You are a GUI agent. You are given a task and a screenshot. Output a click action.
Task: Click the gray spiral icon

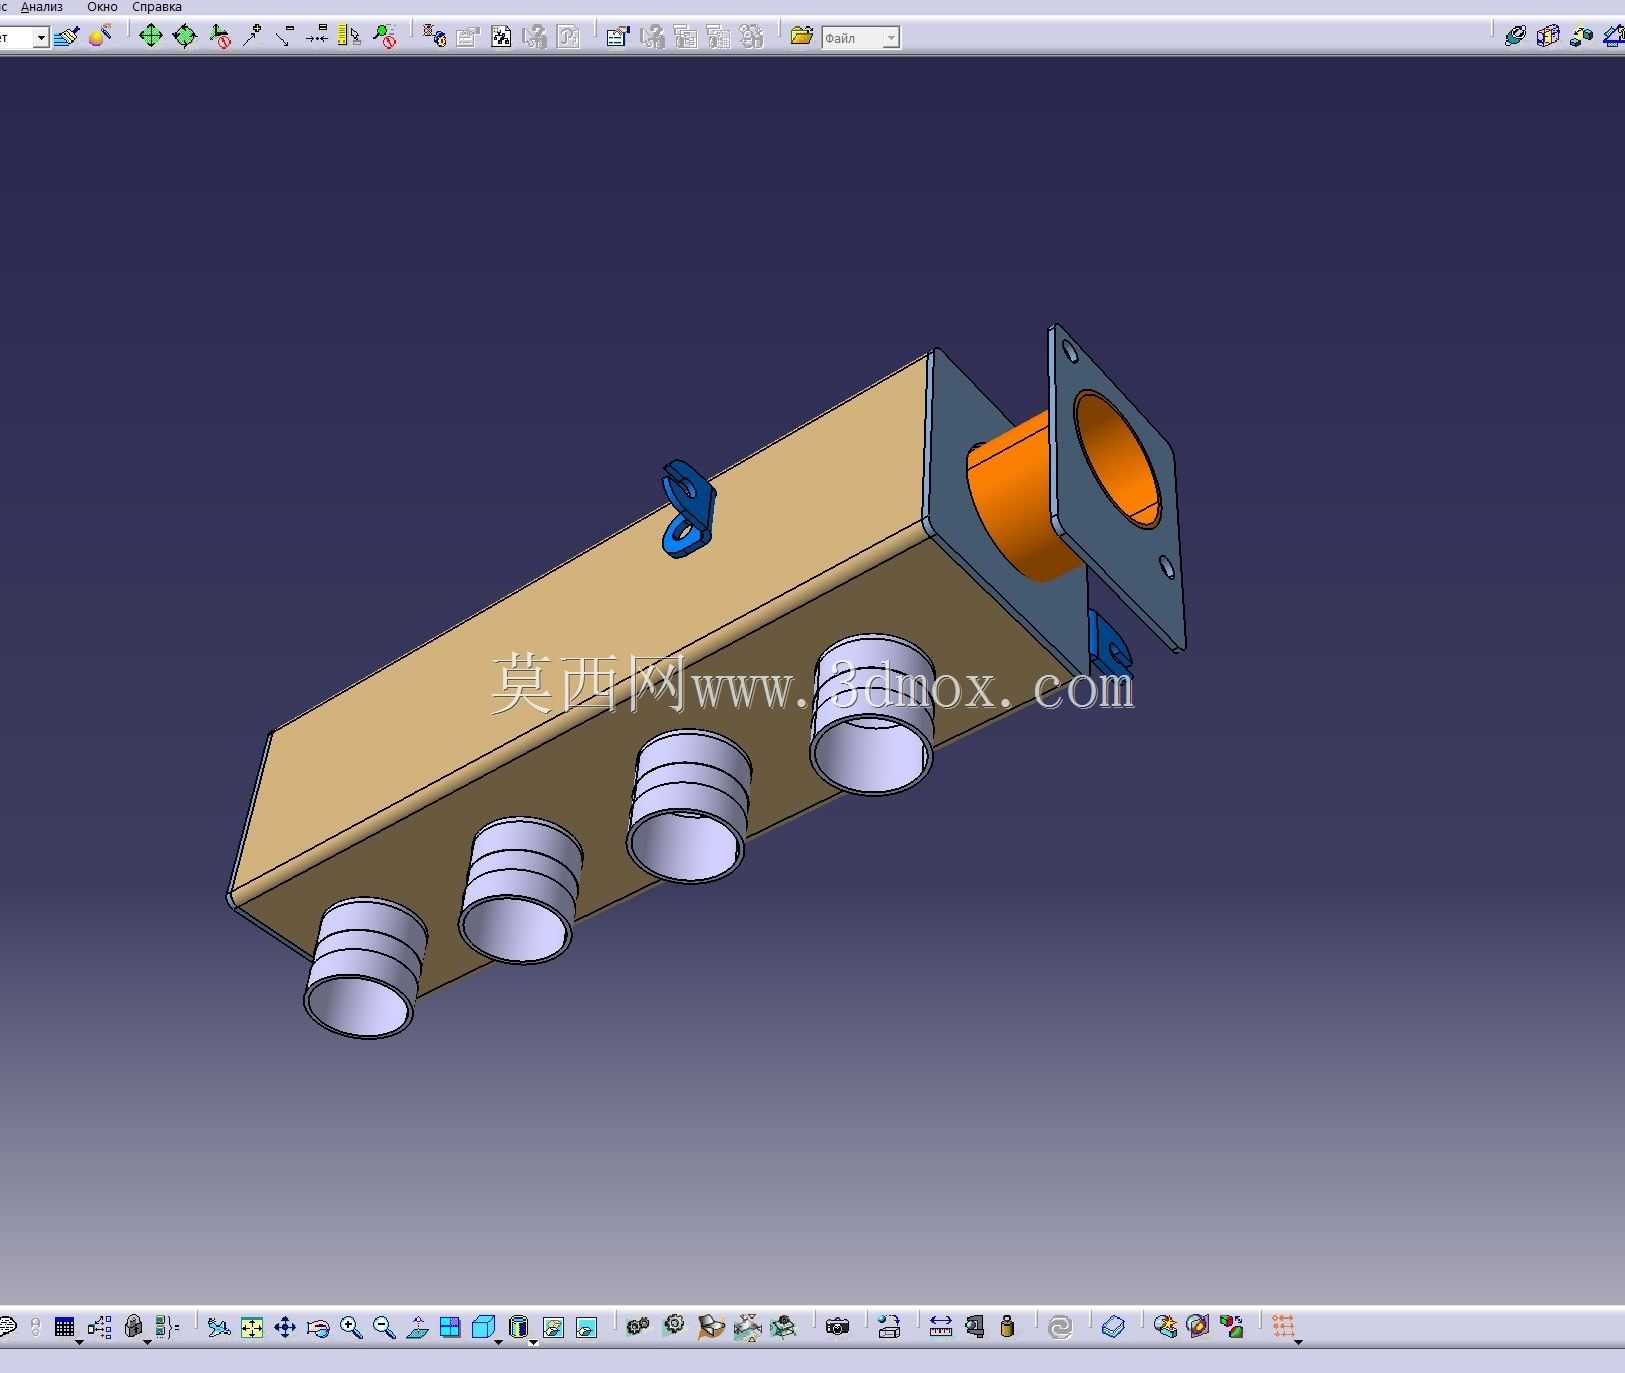[1060, 1327]
